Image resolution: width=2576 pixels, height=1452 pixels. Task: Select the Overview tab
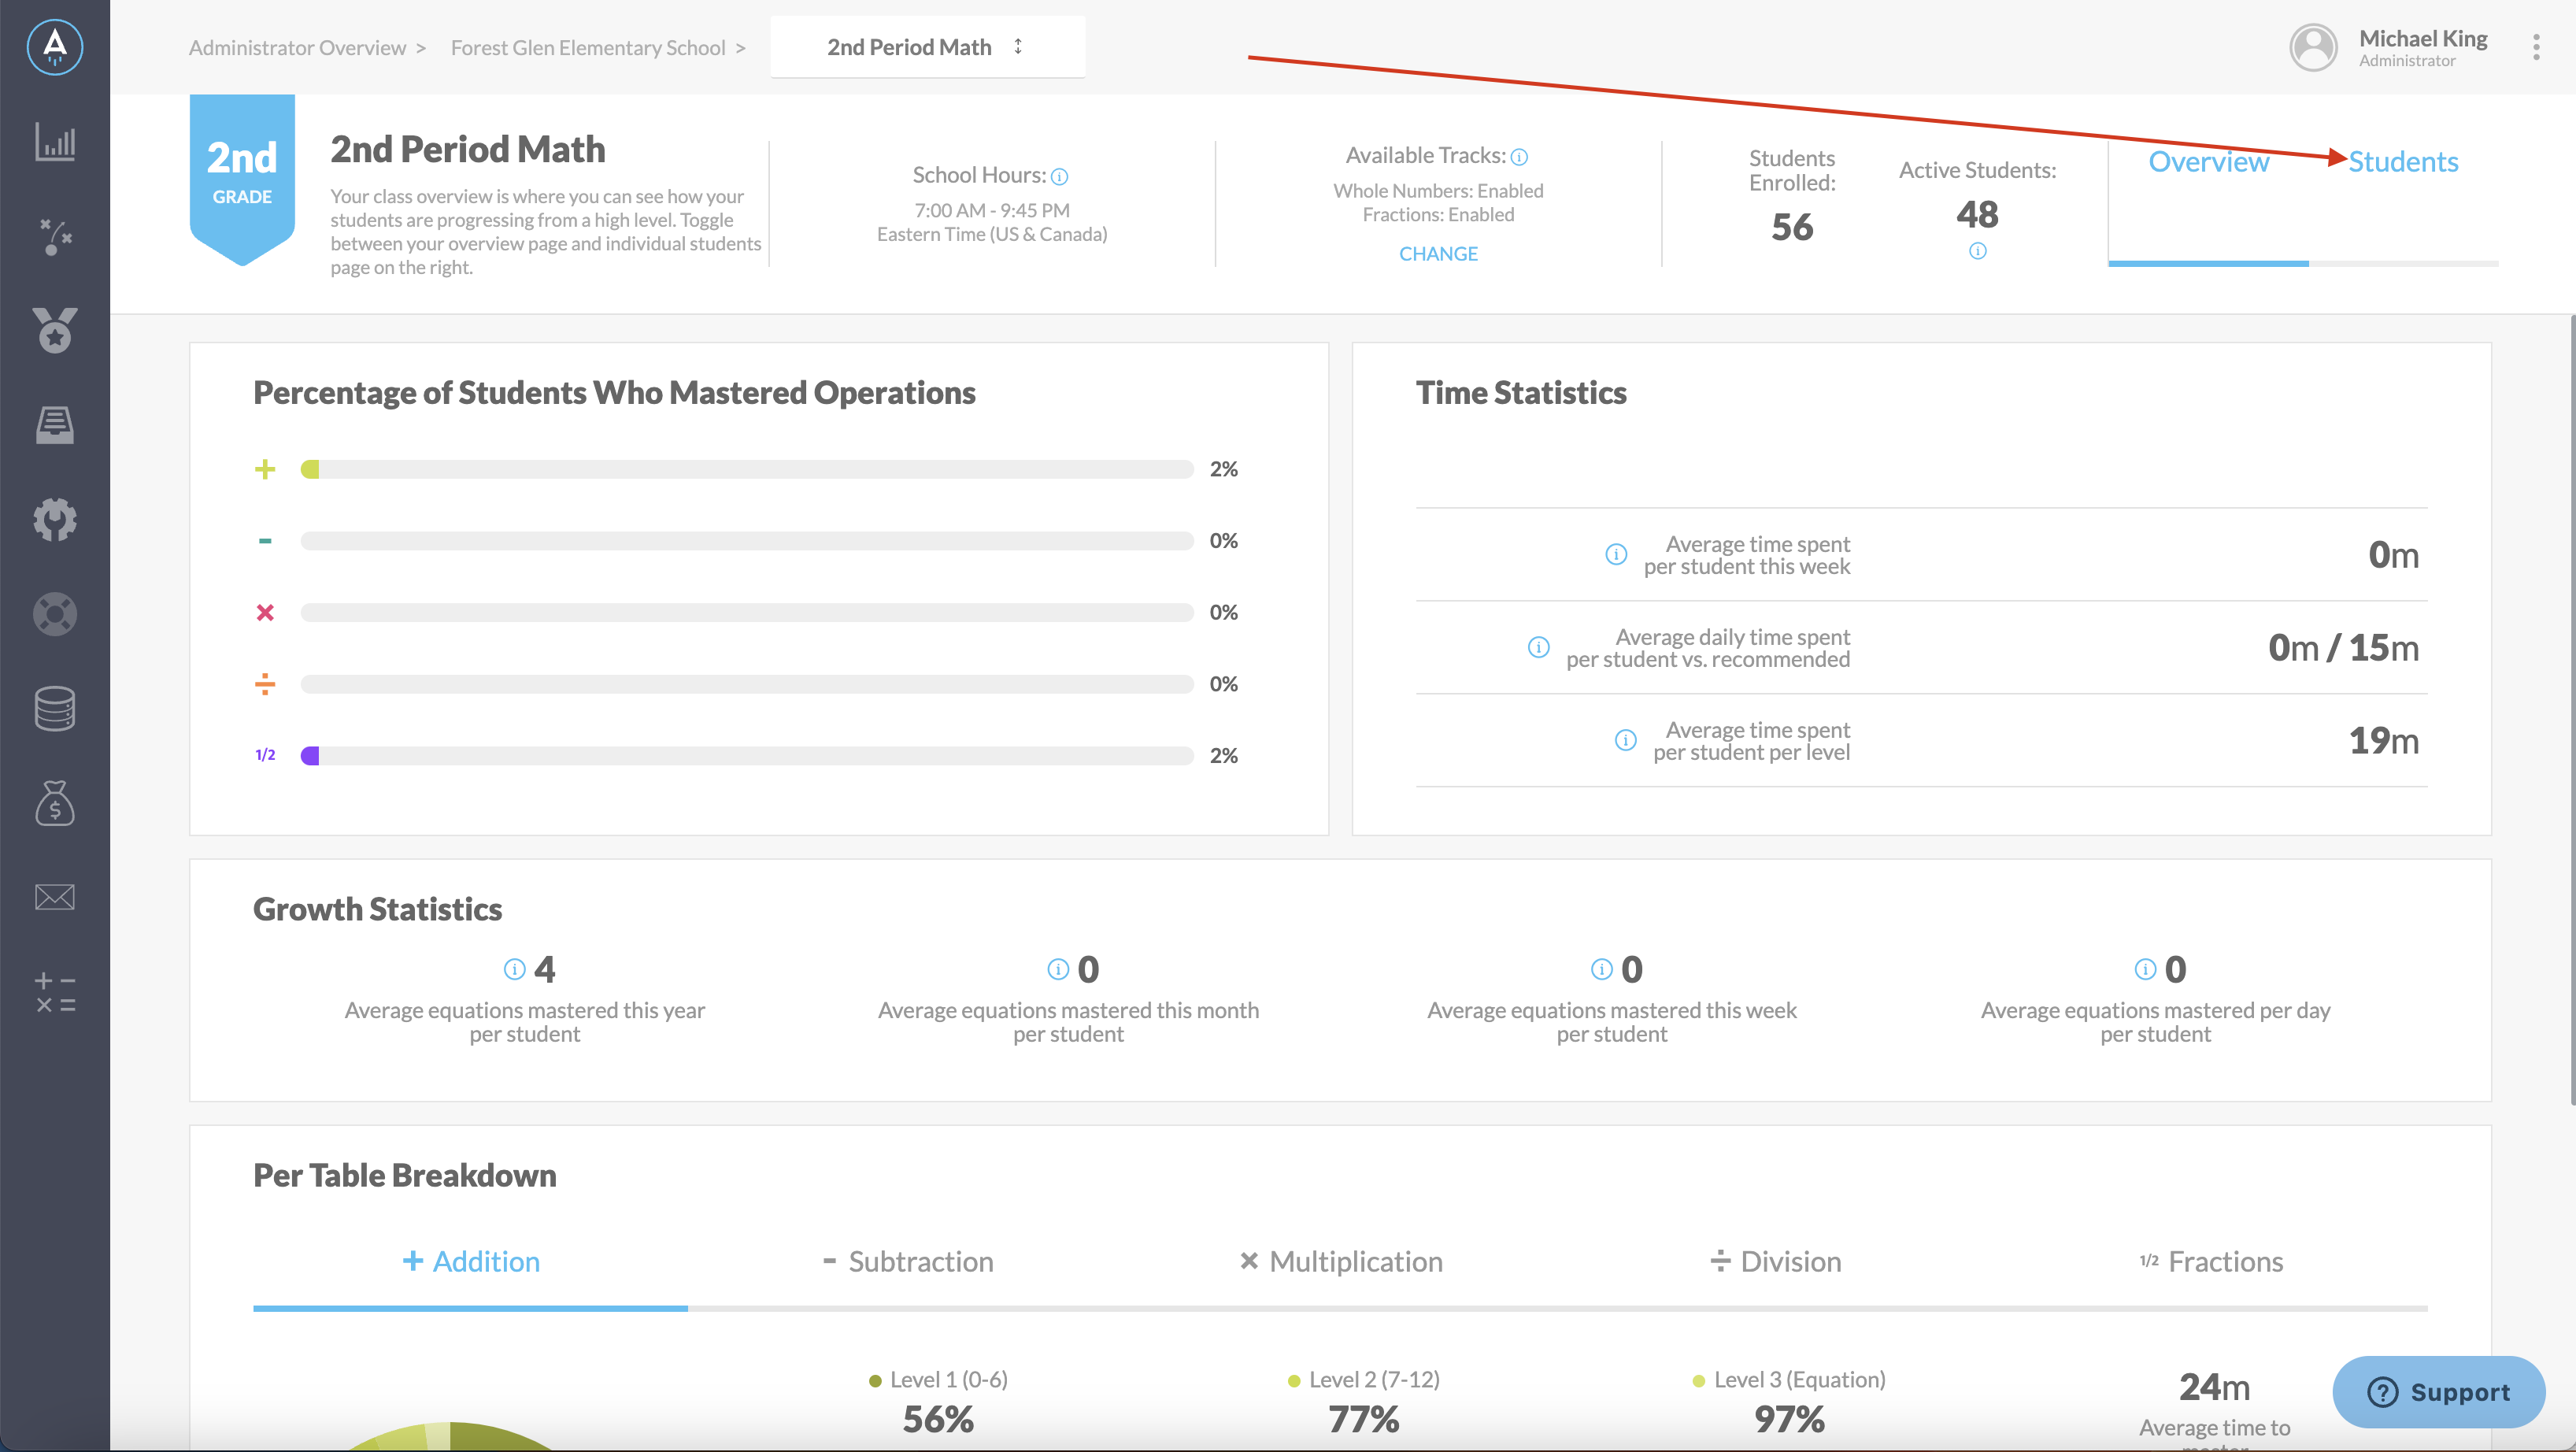click(2209, 162)
